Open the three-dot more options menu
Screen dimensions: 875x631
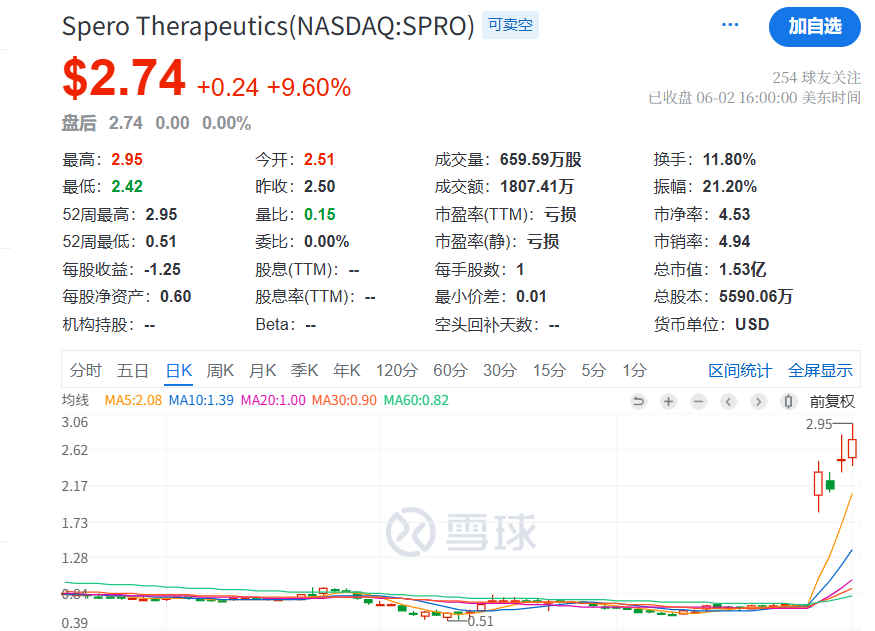(x=730, y=25)
